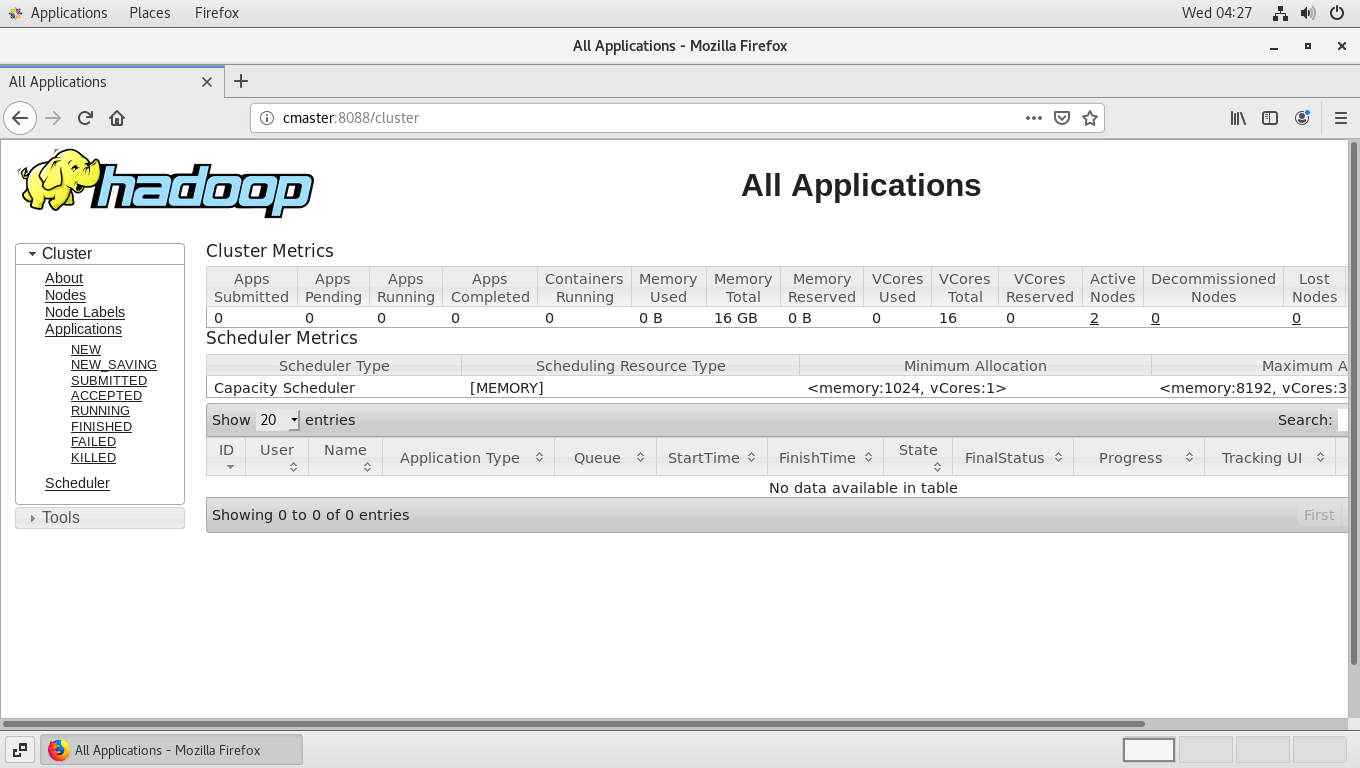Open the system volume icon

[1308, 13]
